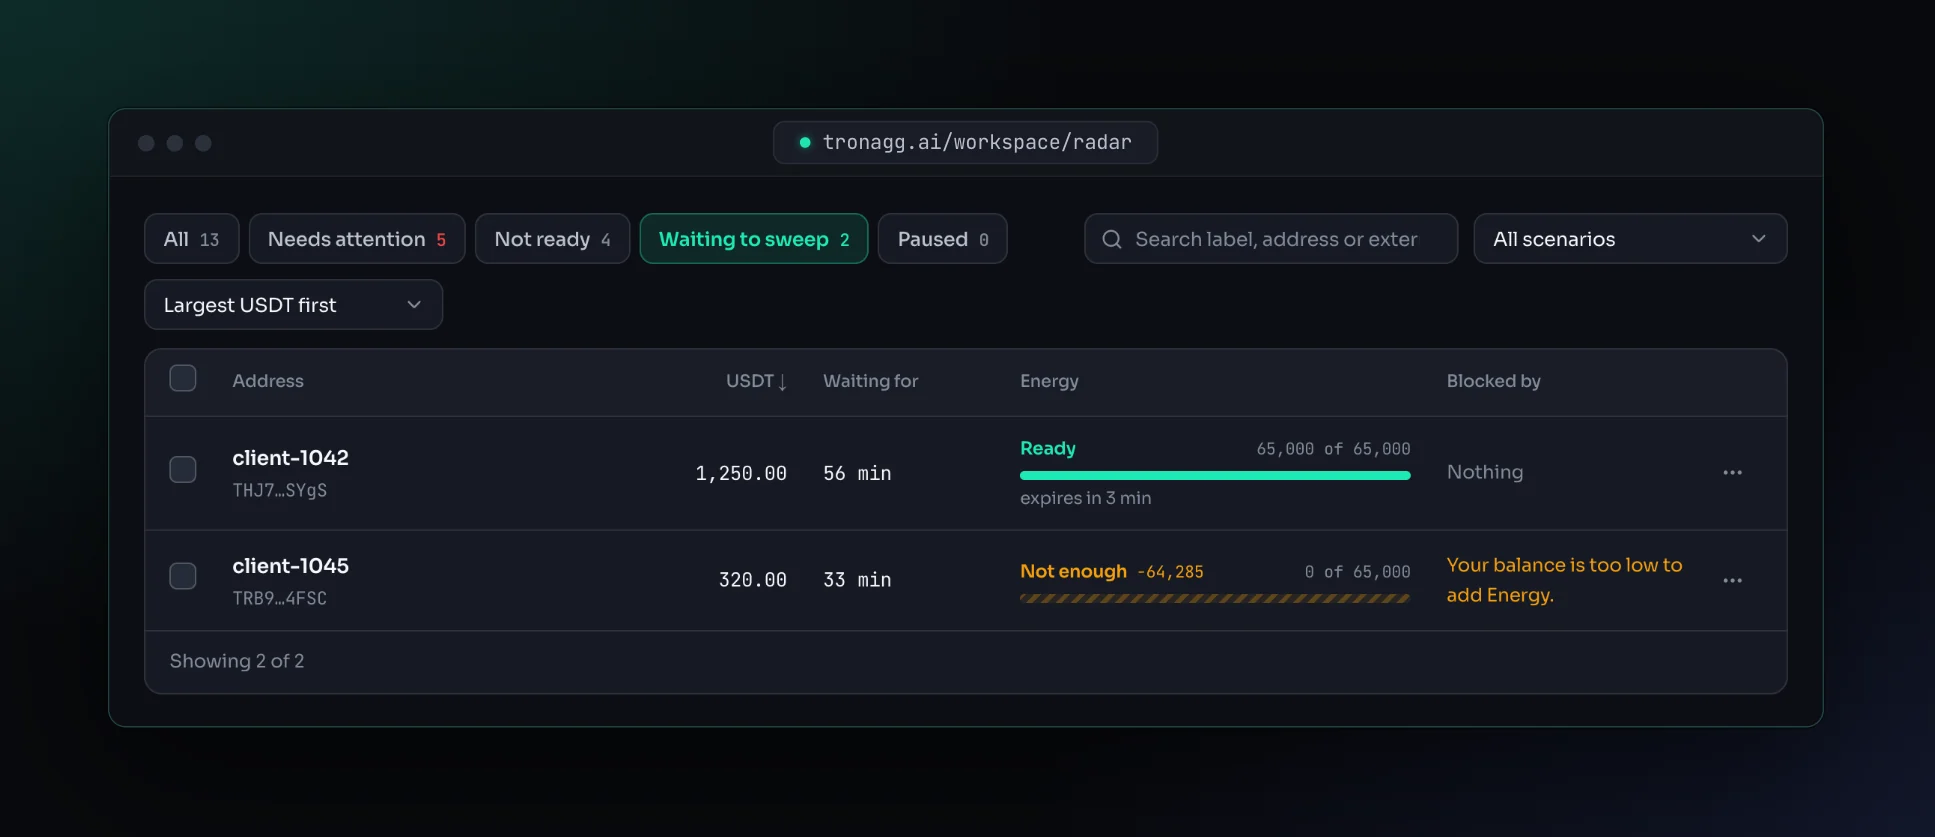Click the USDT sort arrow in header
Viewport: 1935px width, 837px height.
coord(782,381)
